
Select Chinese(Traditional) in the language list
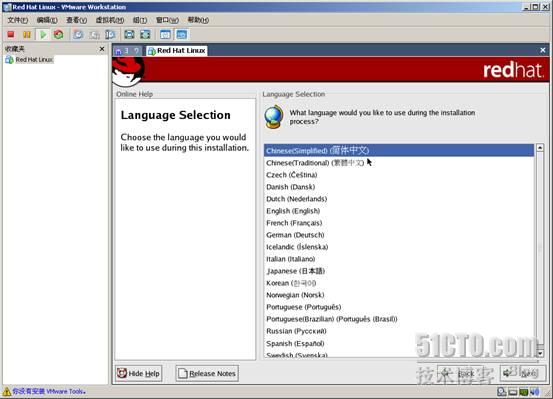pos(399,163)
